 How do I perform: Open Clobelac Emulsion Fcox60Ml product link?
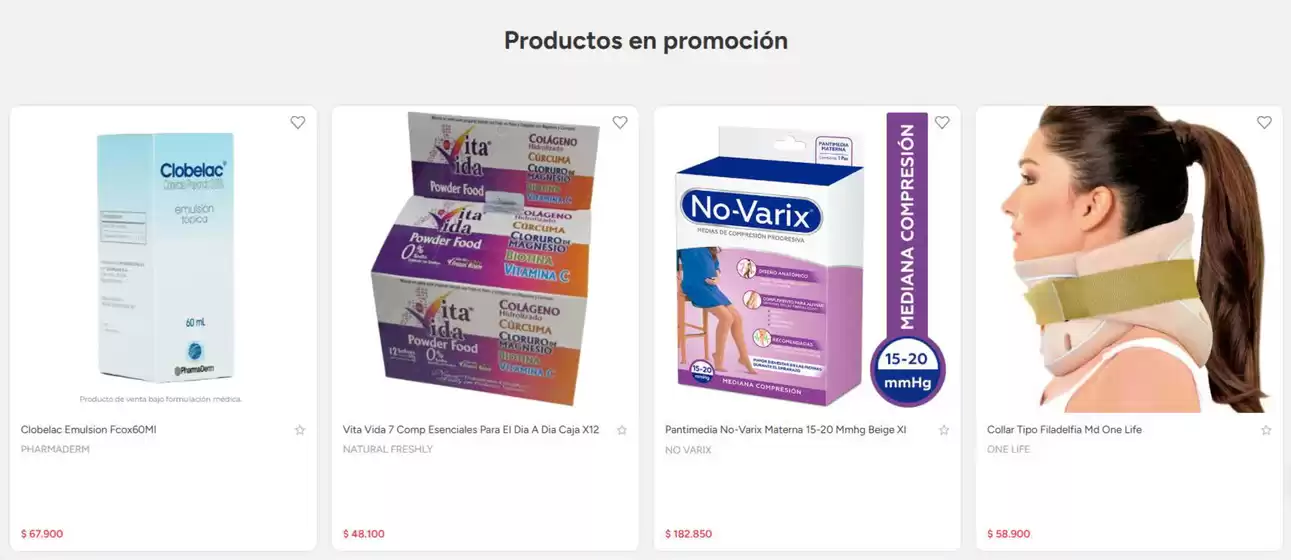pyautogui.click(x=89, y=430)
